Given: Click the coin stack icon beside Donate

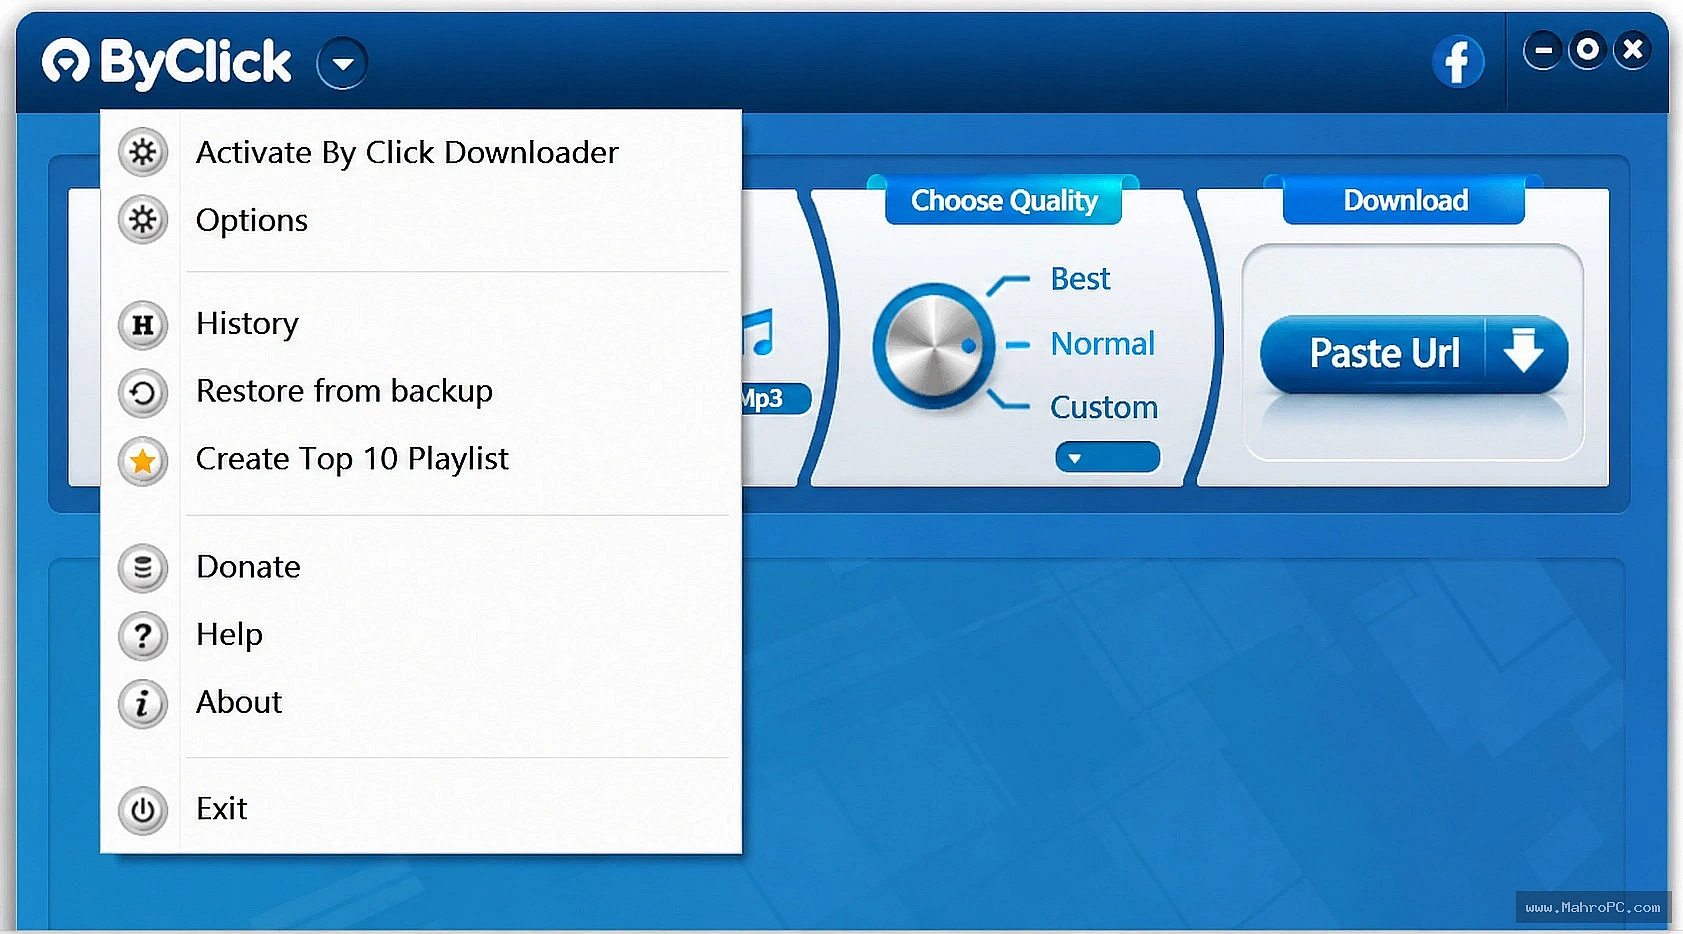Looking at the screenshot, I should (143, 568).
